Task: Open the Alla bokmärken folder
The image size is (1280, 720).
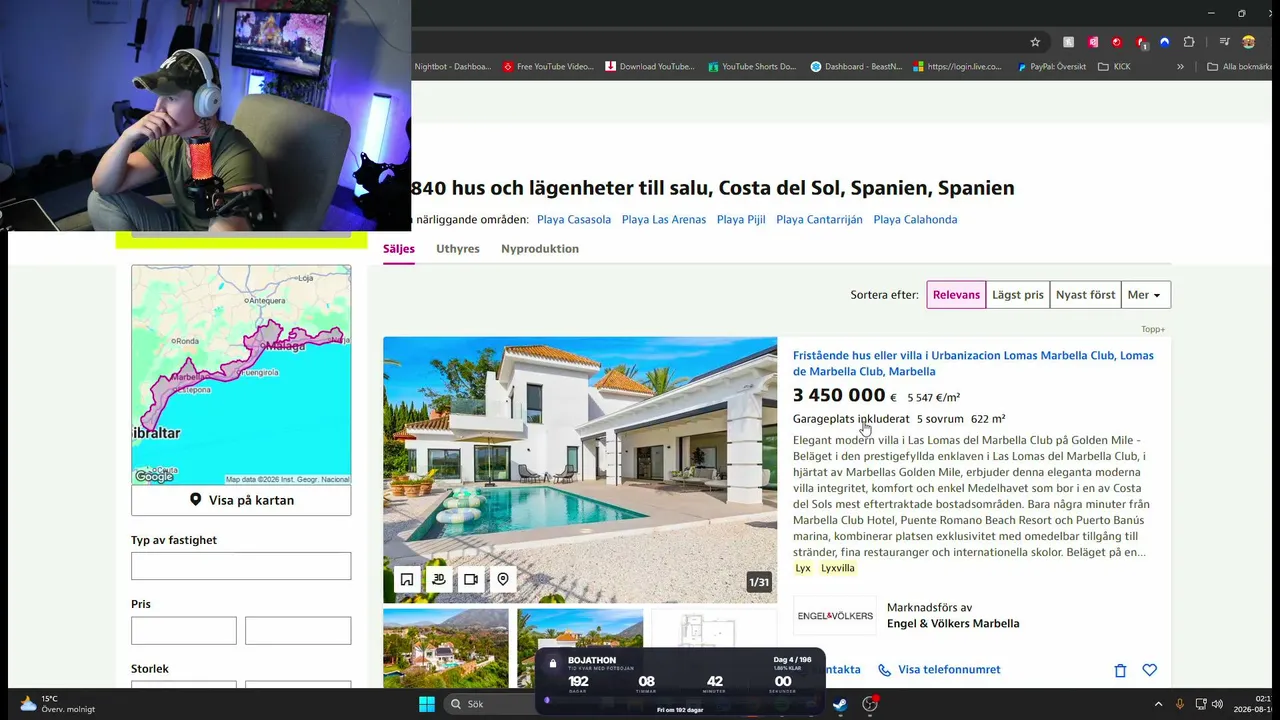Action: [x=1239, y=67]
